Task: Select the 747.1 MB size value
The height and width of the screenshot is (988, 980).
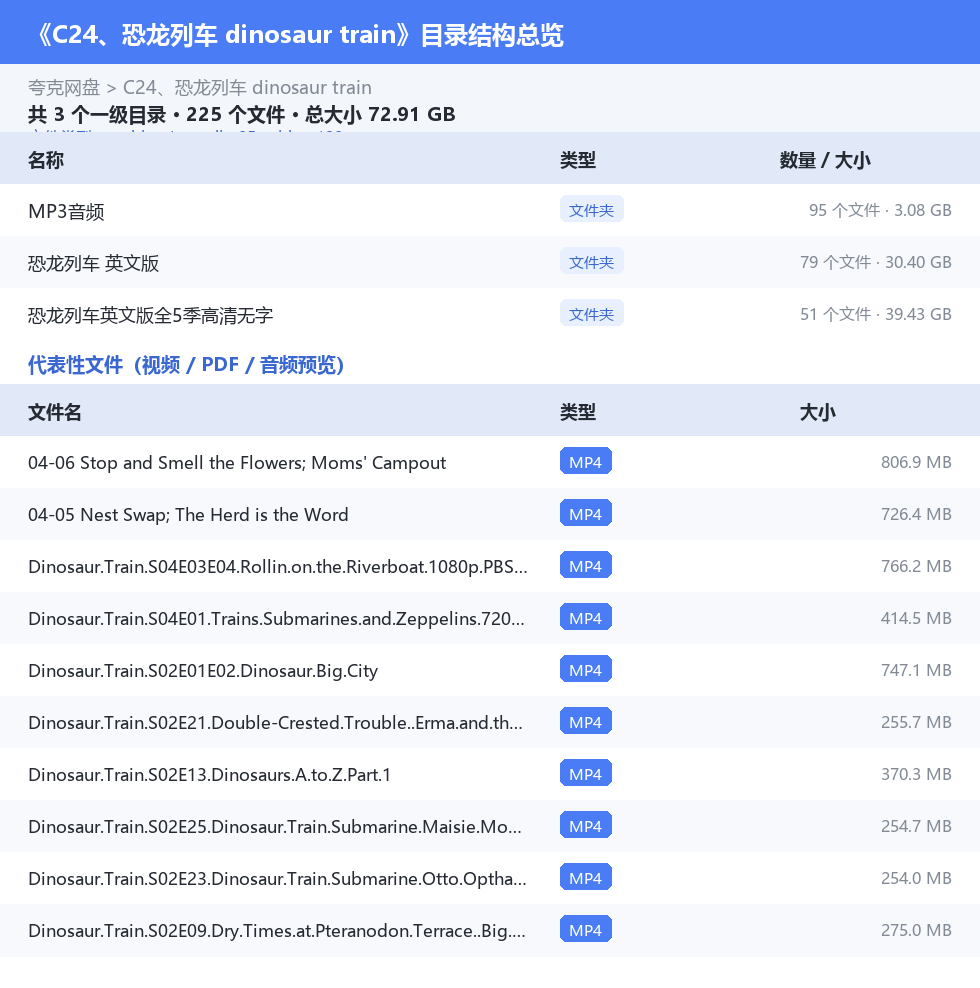Action: click(916, 670)
